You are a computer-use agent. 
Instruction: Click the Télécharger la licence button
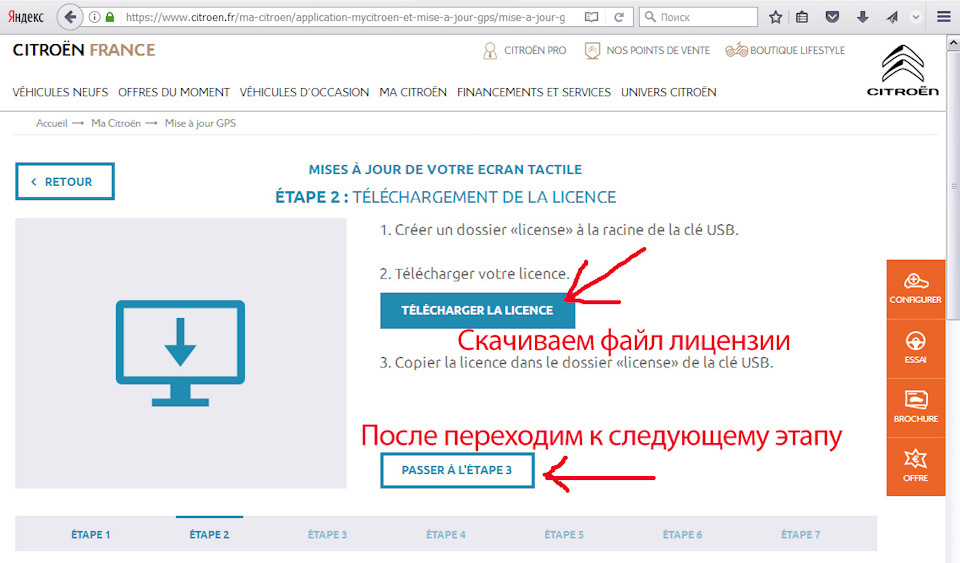click(478, 310)
